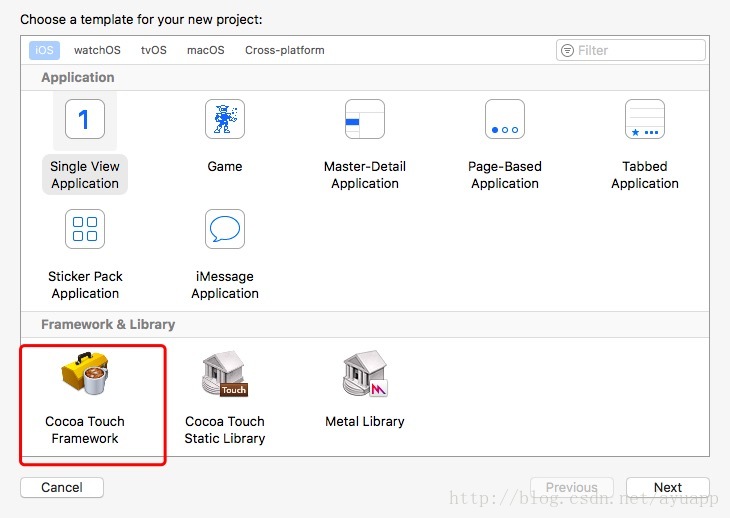The height and width of the screenshot is (518, 730).
Task: Click the "Sticker Pack Application" label
Action: pyautogui.click(x=85, y=285)
